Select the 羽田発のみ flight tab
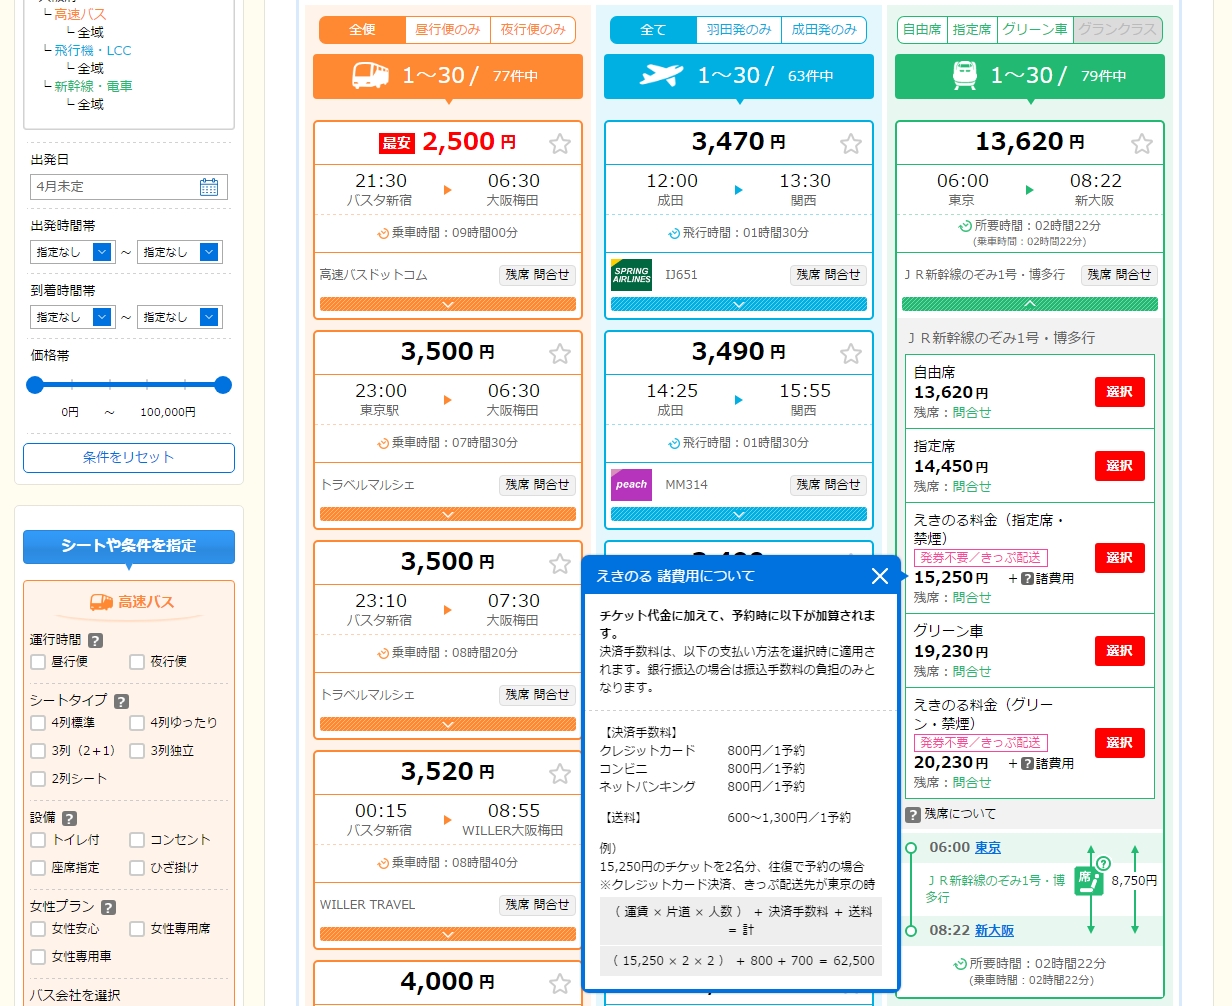The image size is (1232, 1006). (739, 30)
